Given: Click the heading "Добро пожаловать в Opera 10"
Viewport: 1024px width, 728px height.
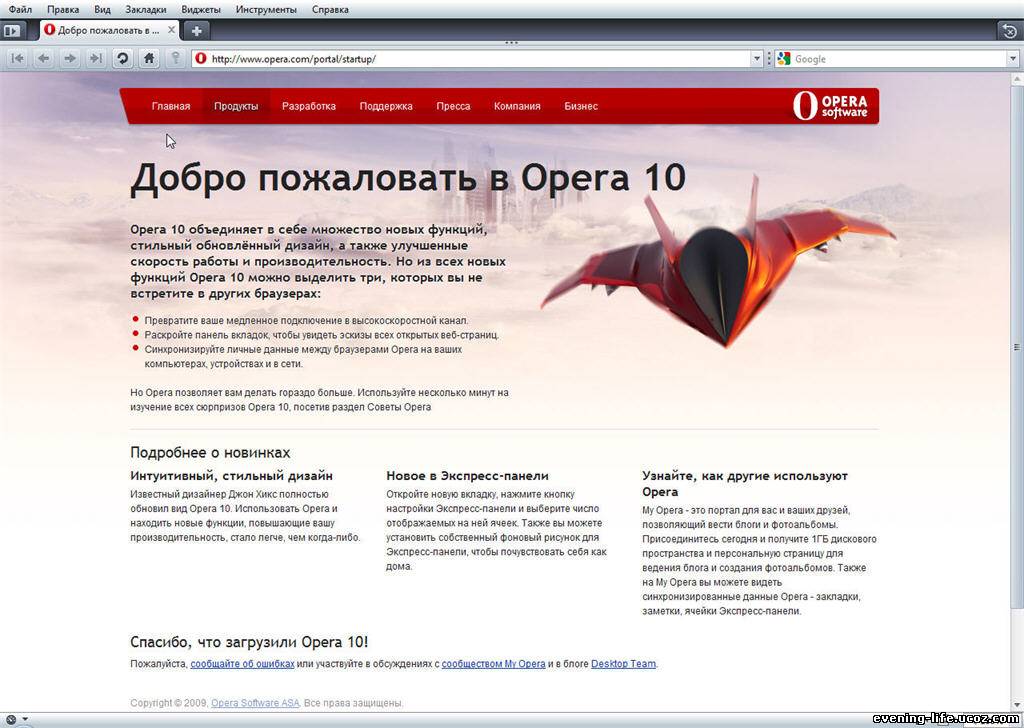Looking at the screenshot, I should (408, 178).
